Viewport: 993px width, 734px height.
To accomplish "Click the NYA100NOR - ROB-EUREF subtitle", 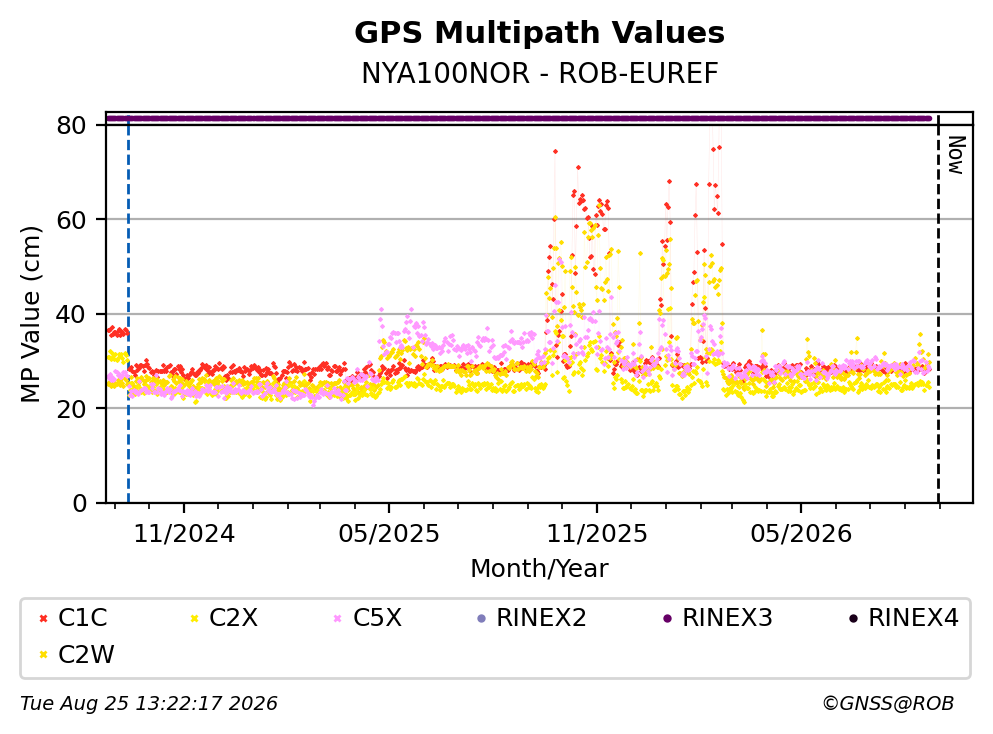I will pos(540,73).
